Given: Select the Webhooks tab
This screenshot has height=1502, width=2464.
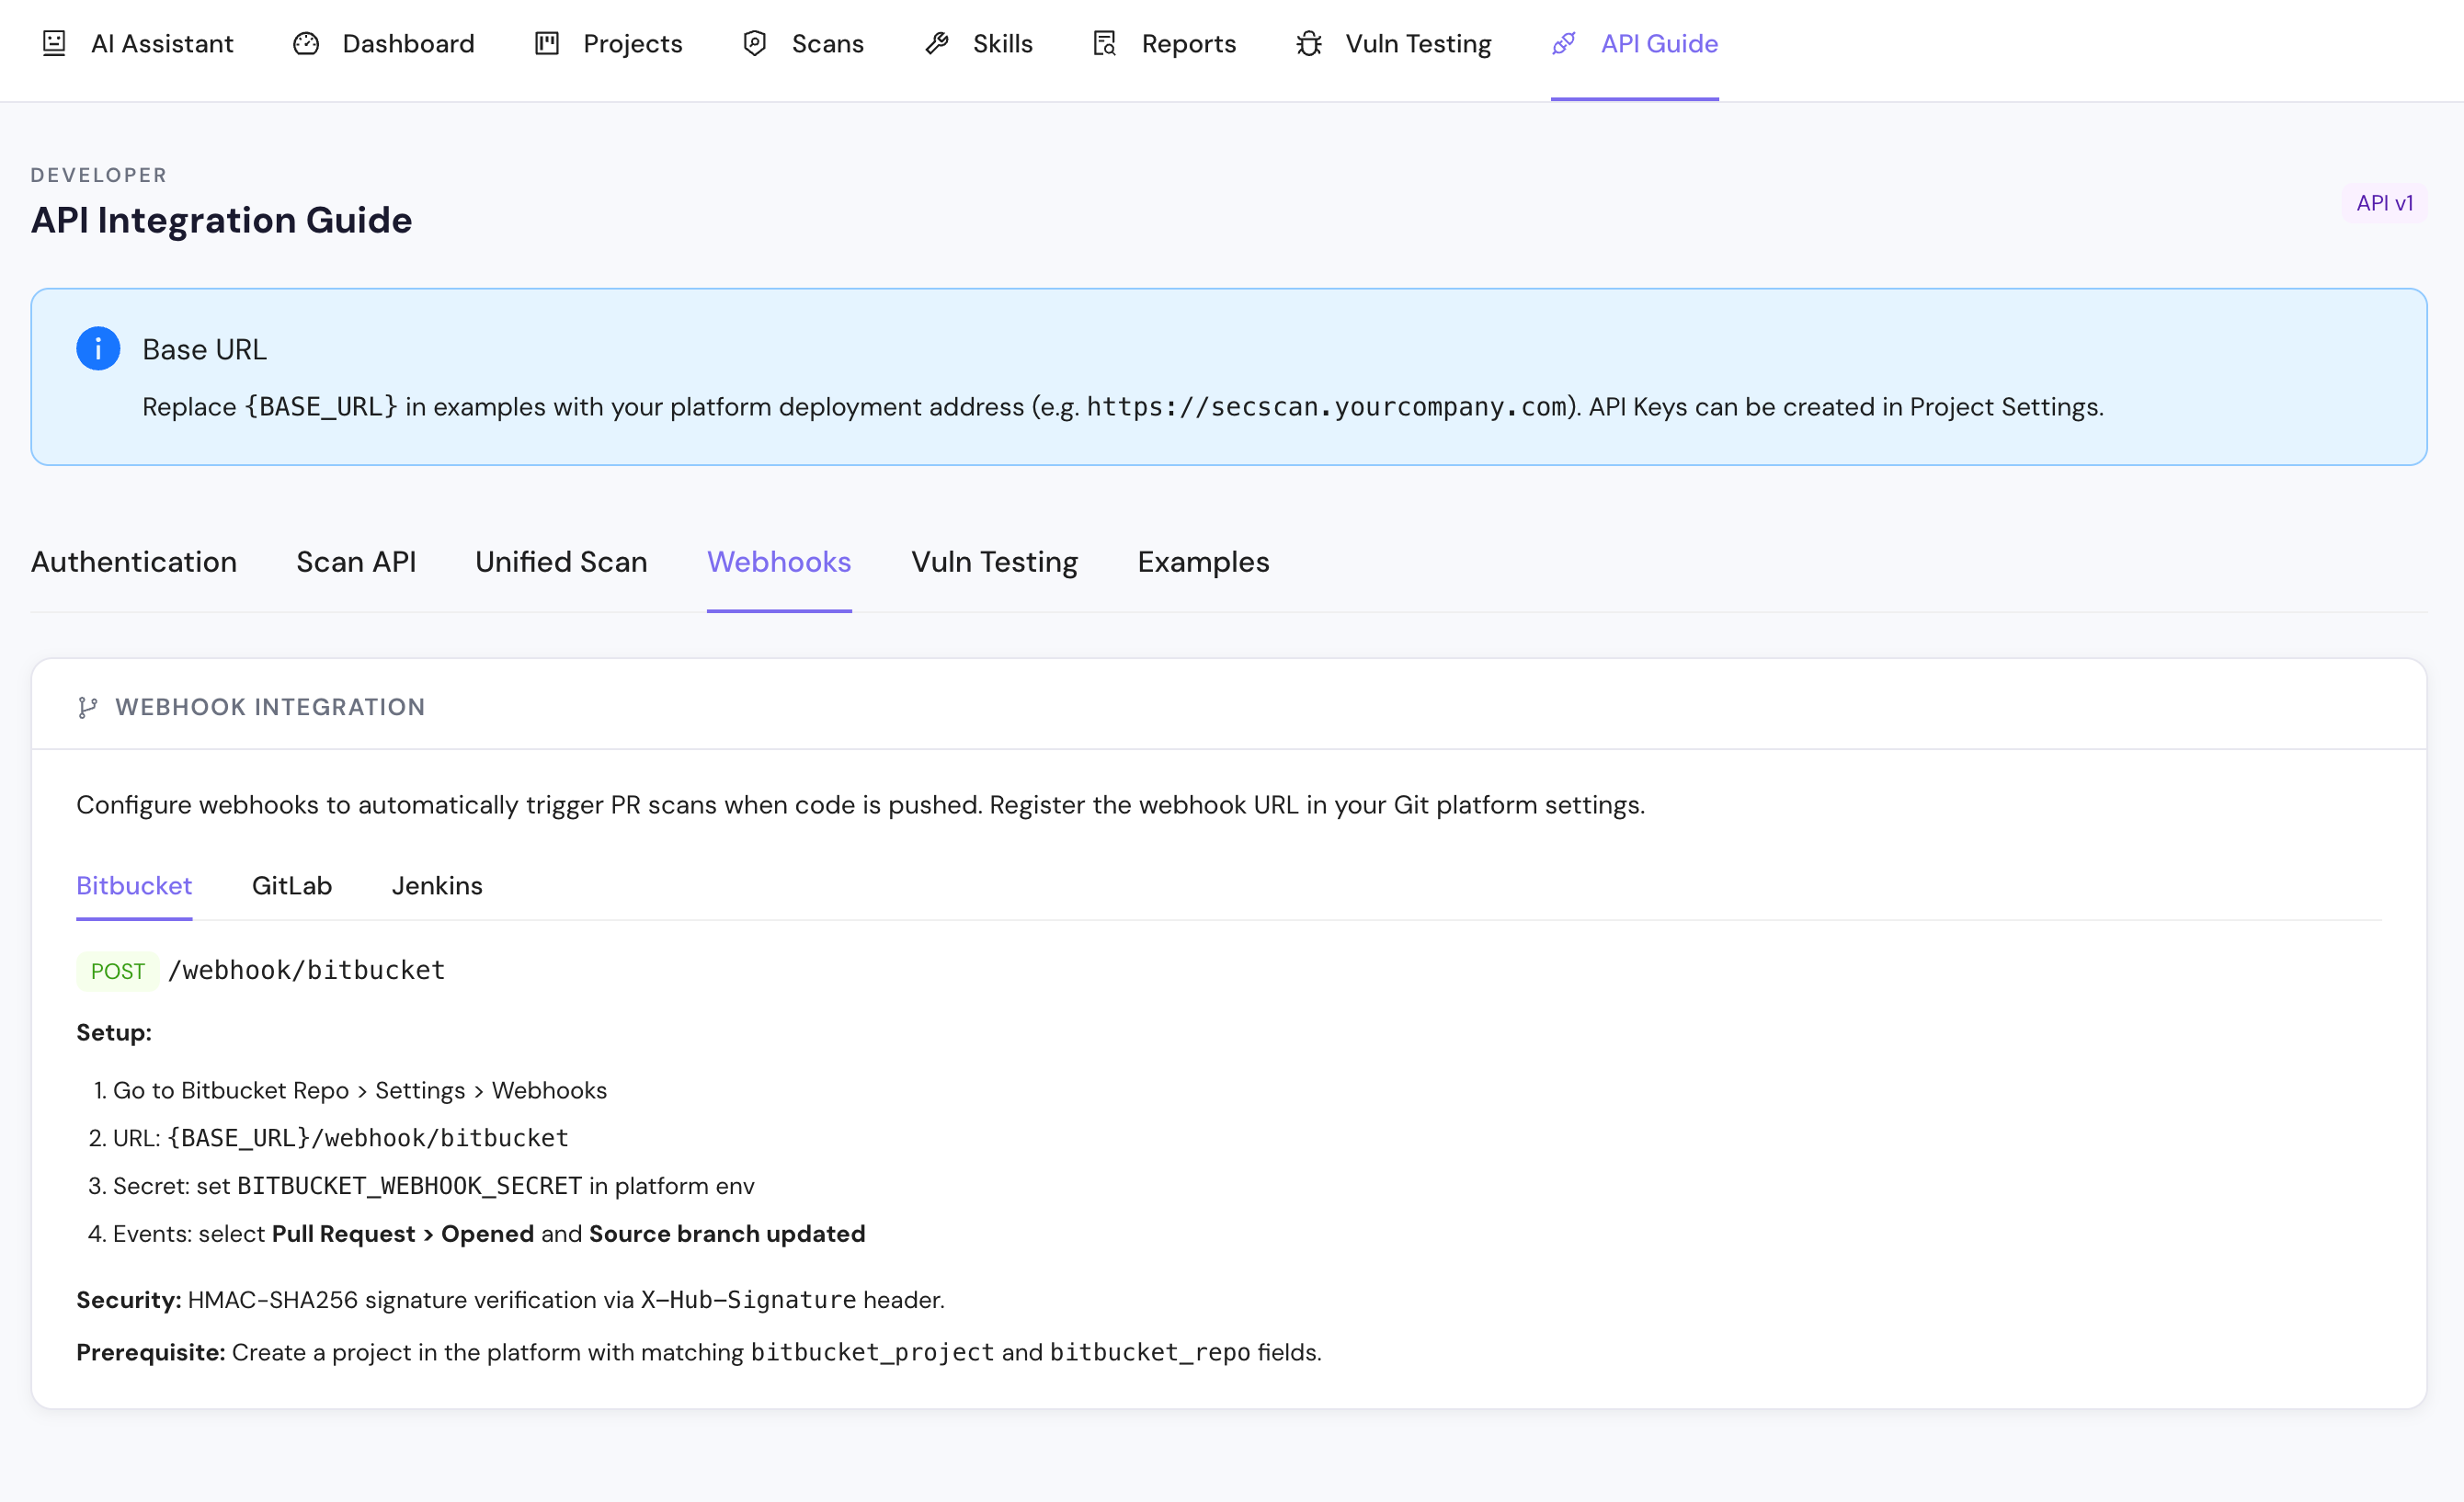Looking at the screenshot, I should pos(779,562).
